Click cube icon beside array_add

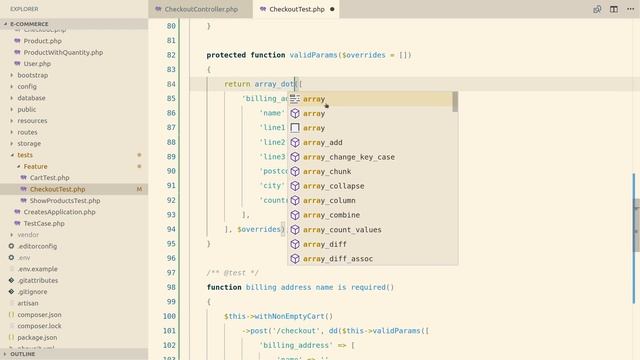(295, 142)
